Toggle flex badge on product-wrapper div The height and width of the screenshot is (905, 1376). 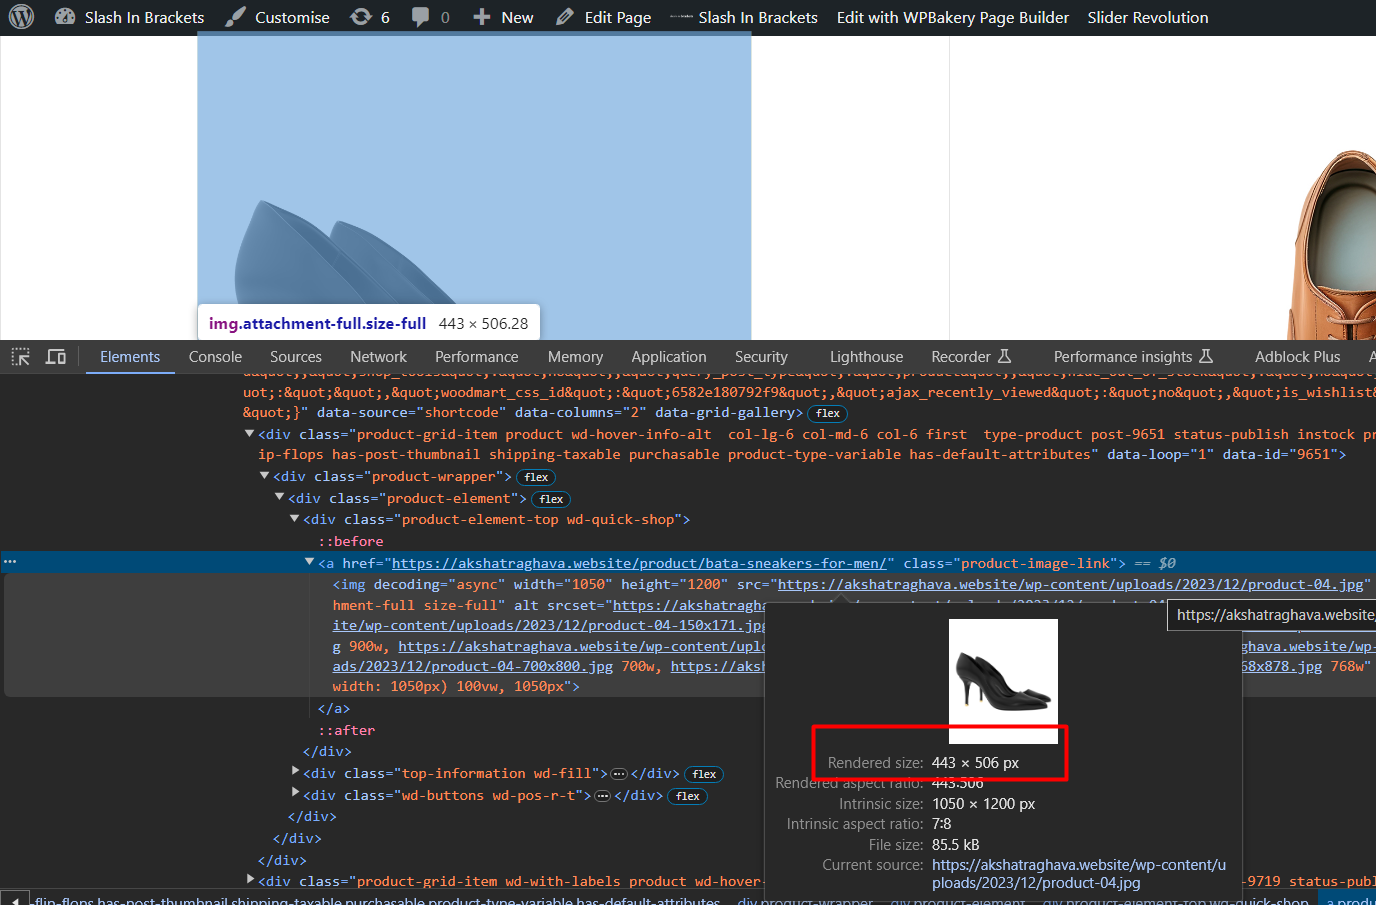[x=536, y=477]
